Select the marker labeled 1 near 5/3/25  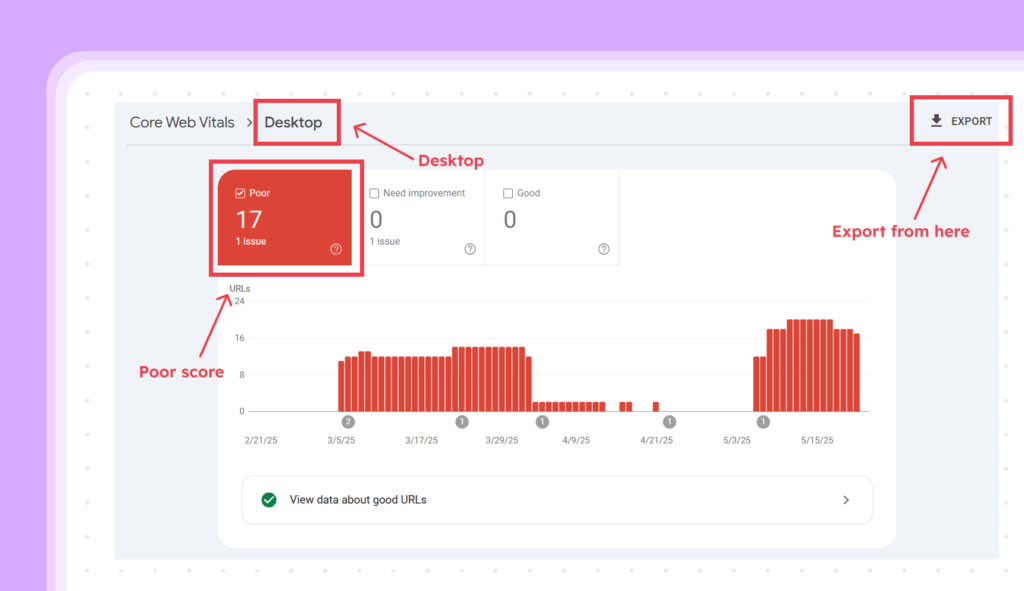(762, 421)
